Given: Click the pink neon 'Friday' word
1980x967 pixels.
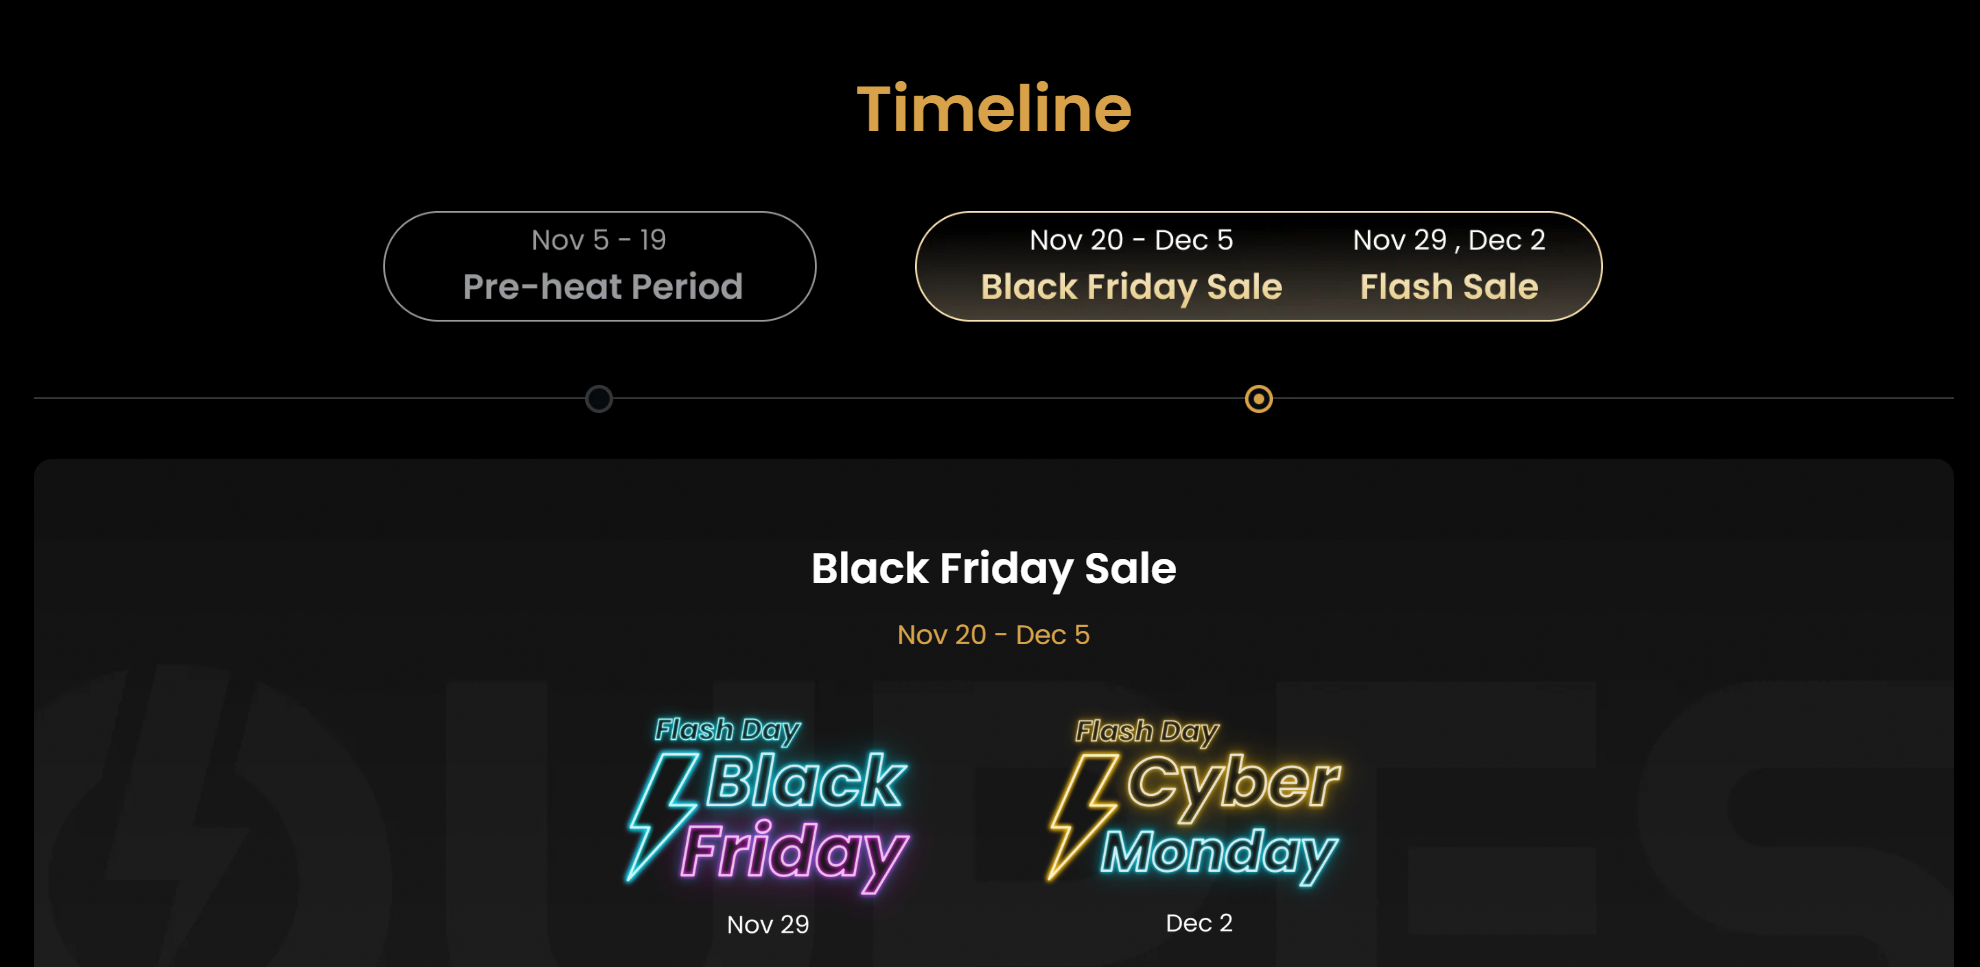Looking at the screenshot, I should click(x=793, y=852).
